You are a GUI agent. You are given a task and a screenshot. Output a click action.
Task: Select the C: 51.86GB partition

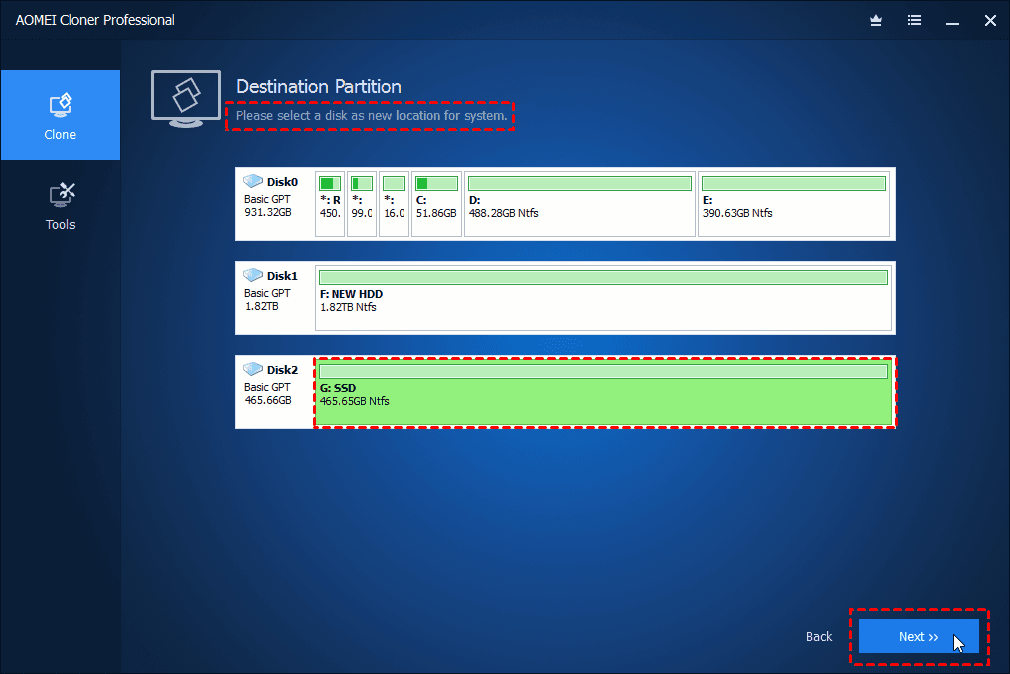(x=436, y=204)
